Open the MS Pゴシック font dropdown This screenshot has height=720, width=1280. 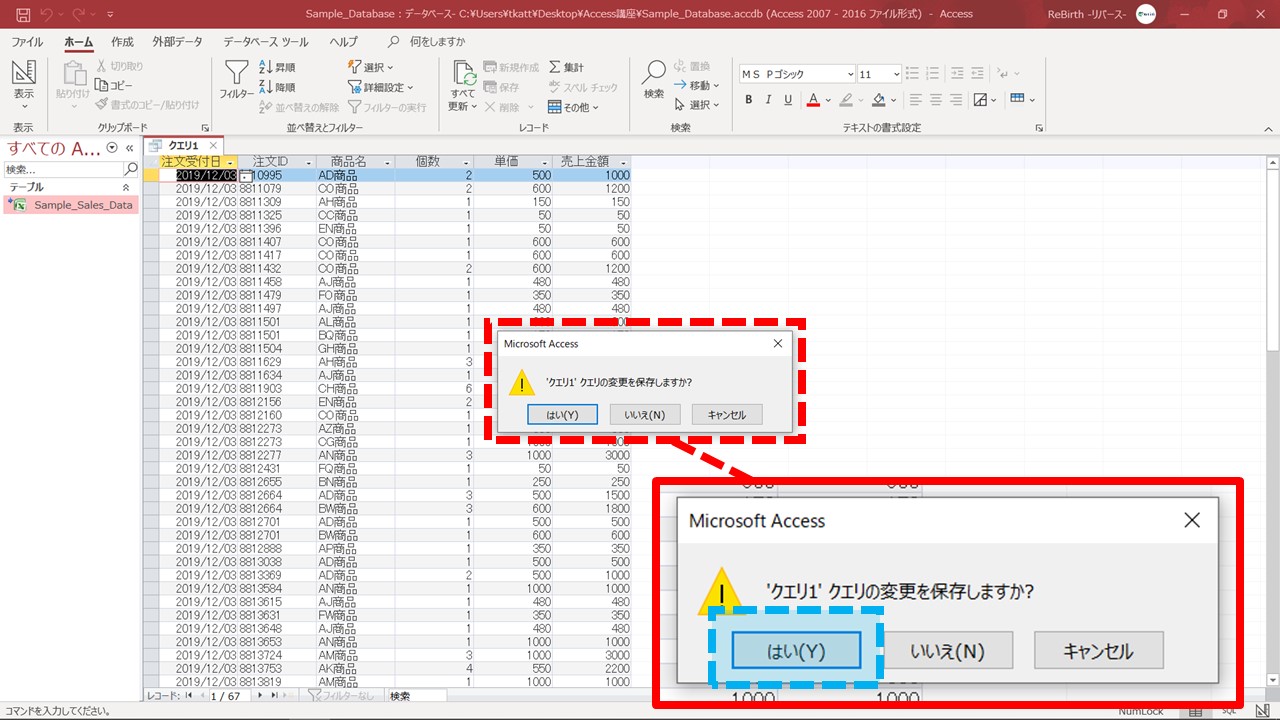click(x=850, y=74)
